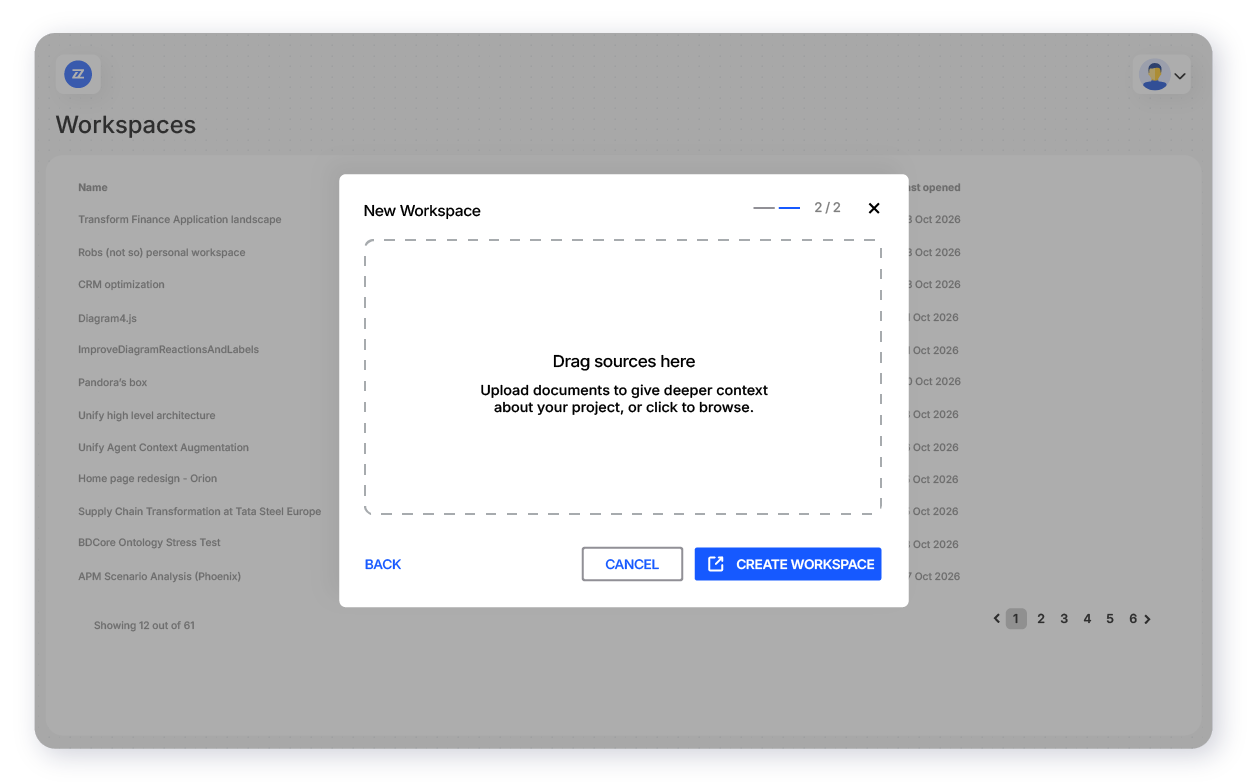Select page 4 in pagination
Image resolution: width=1249 pixels, height=782 pixels.
coord(1087,619)
